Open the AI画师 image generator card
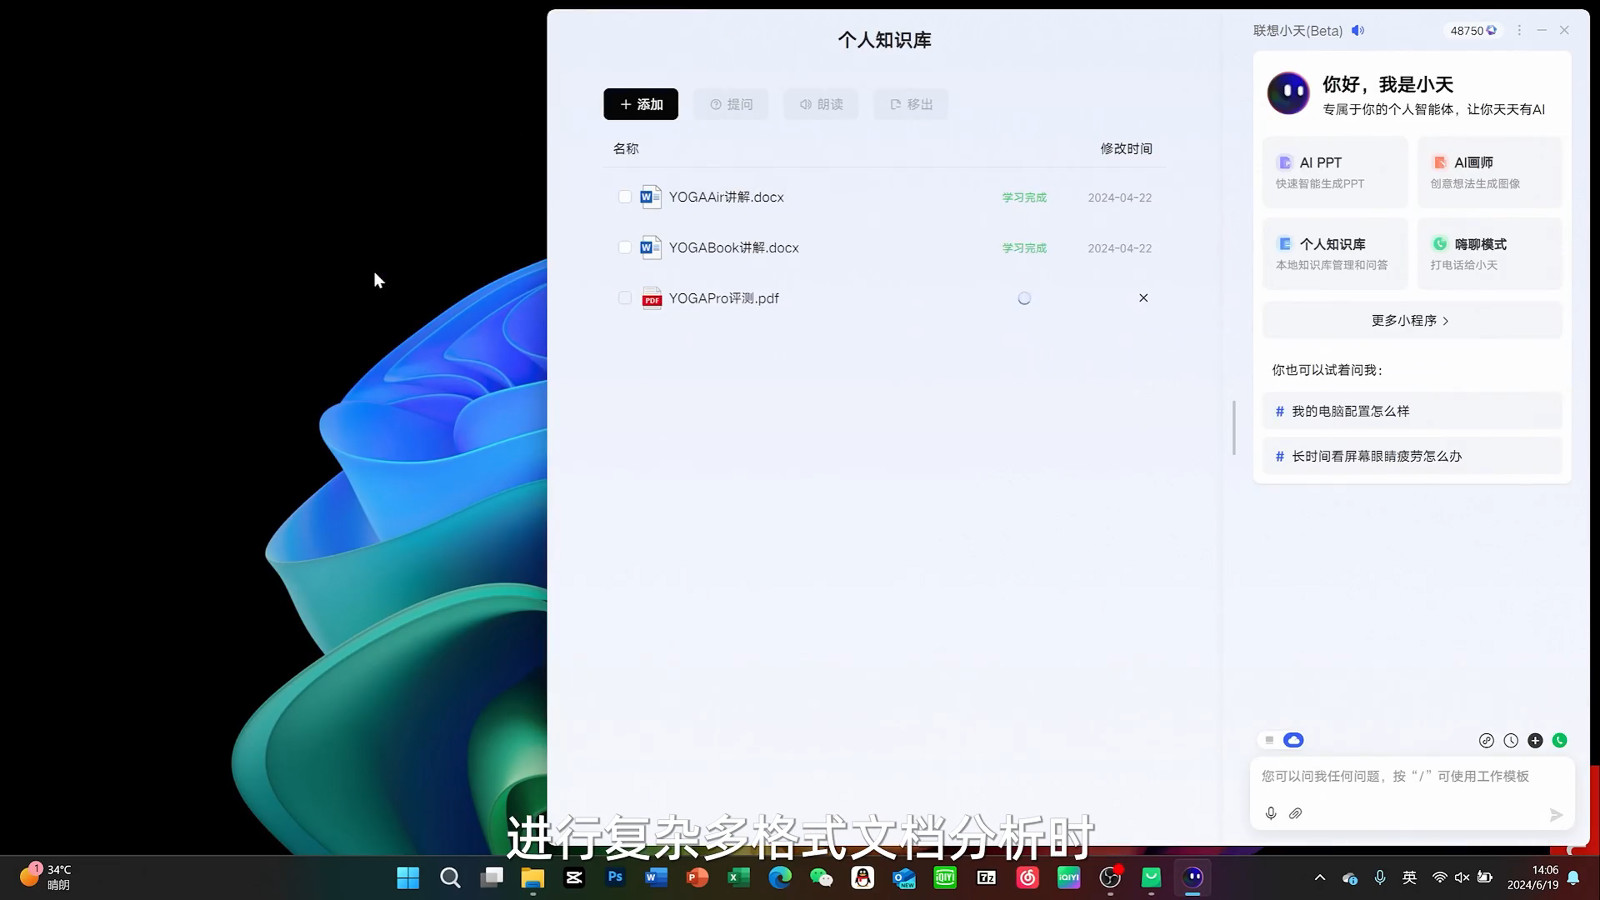 (x=1489, y=172)
